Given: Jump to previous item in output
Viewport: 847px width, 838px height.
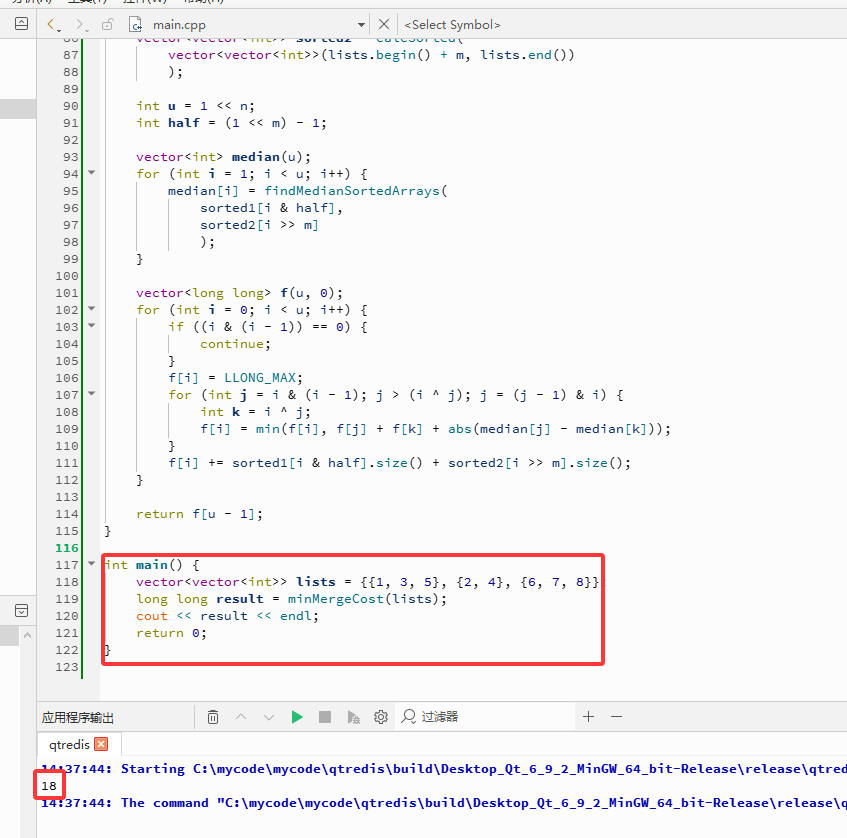Looking at the screenshot, I should (241, 717).
